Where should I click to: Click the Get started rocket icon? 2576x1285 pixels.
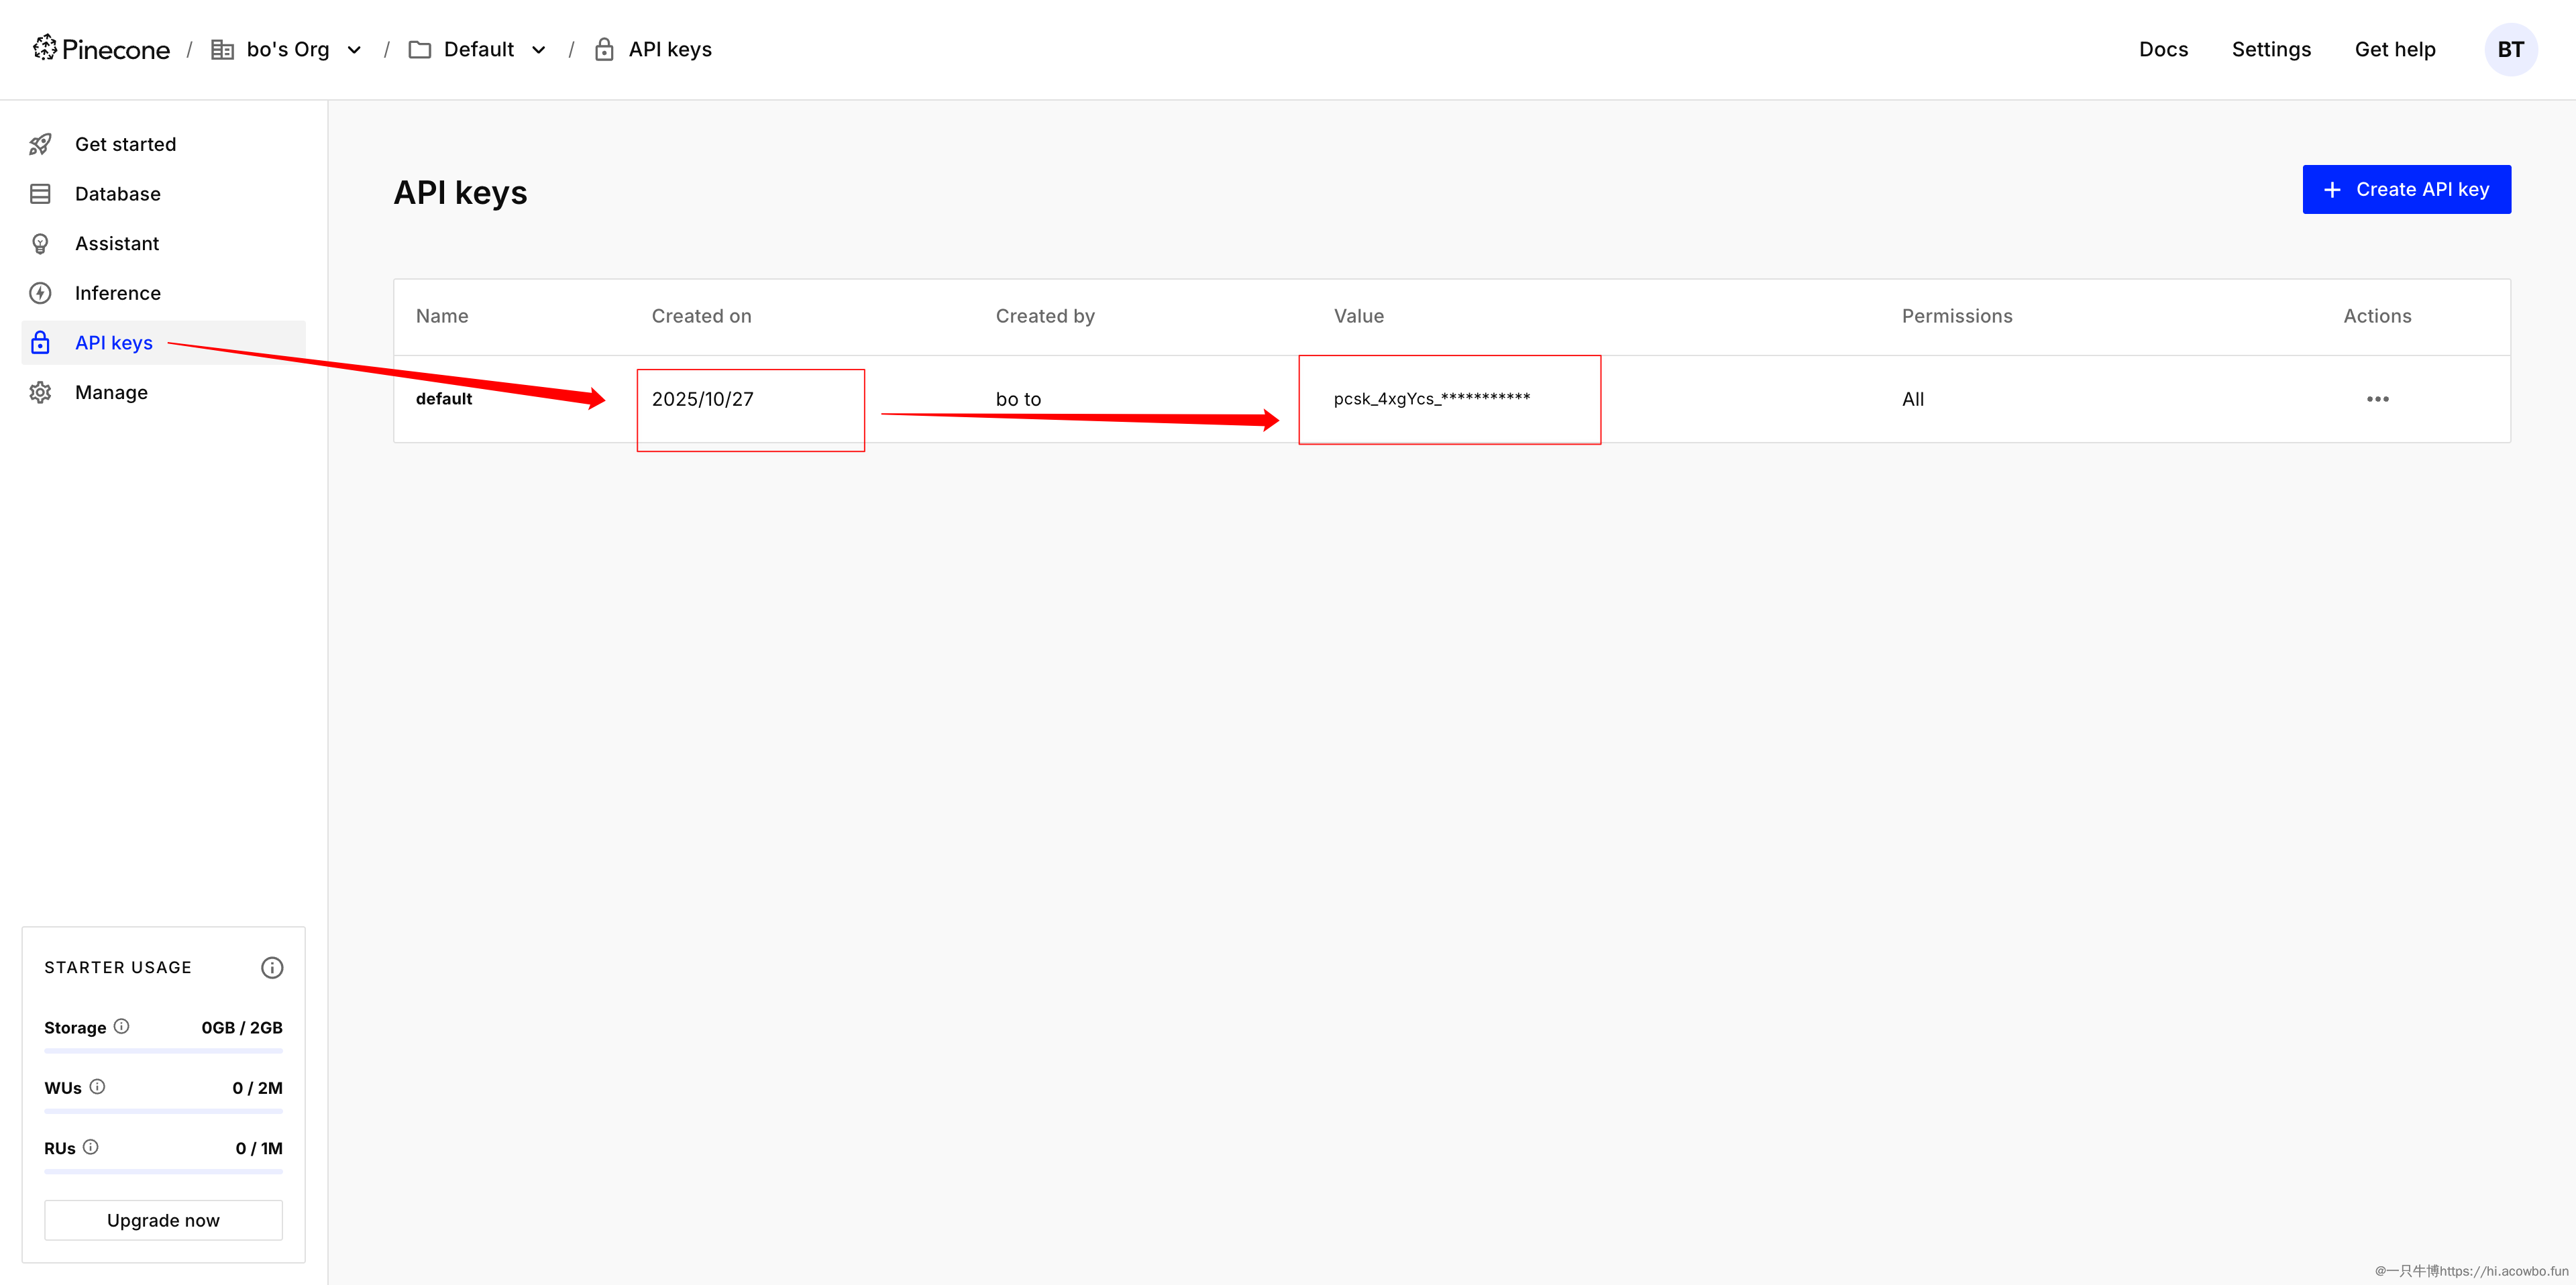(40, 144)
